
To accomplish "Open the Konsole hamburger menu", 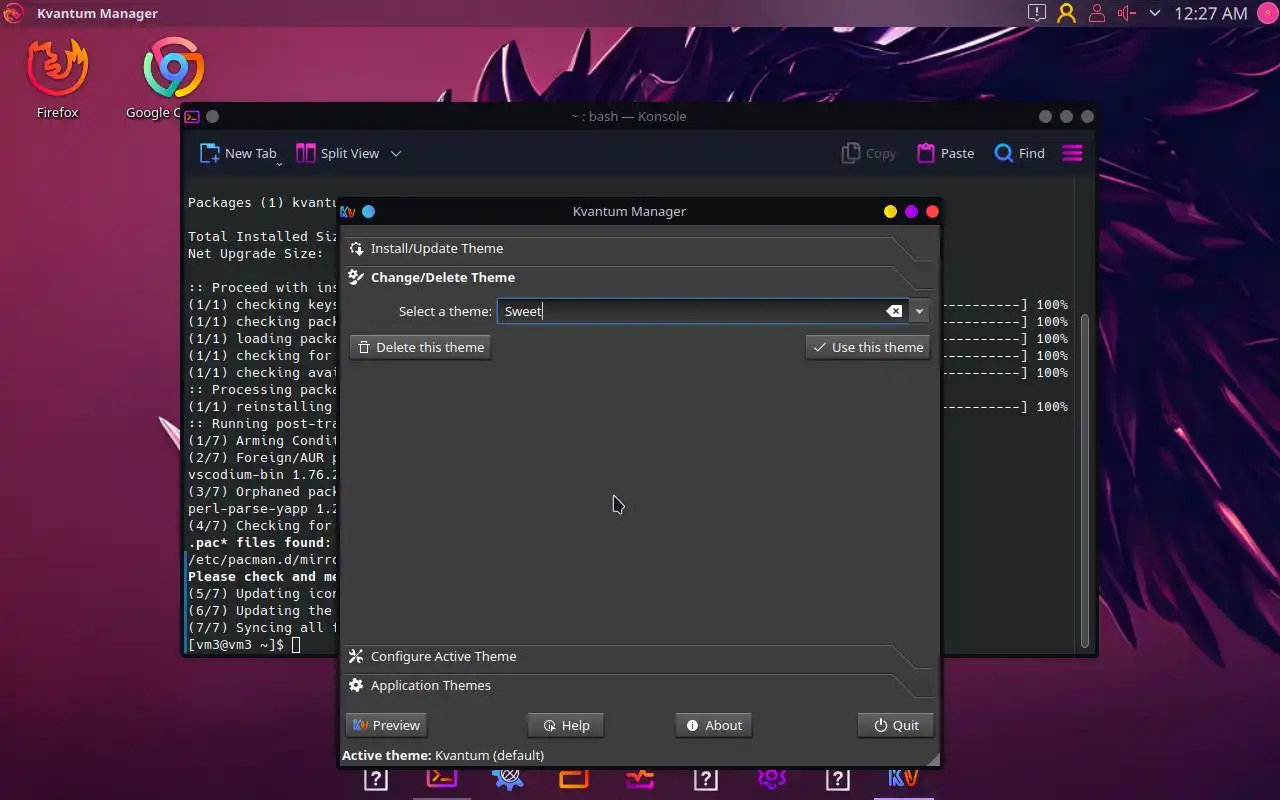I will pos(1072,153).
